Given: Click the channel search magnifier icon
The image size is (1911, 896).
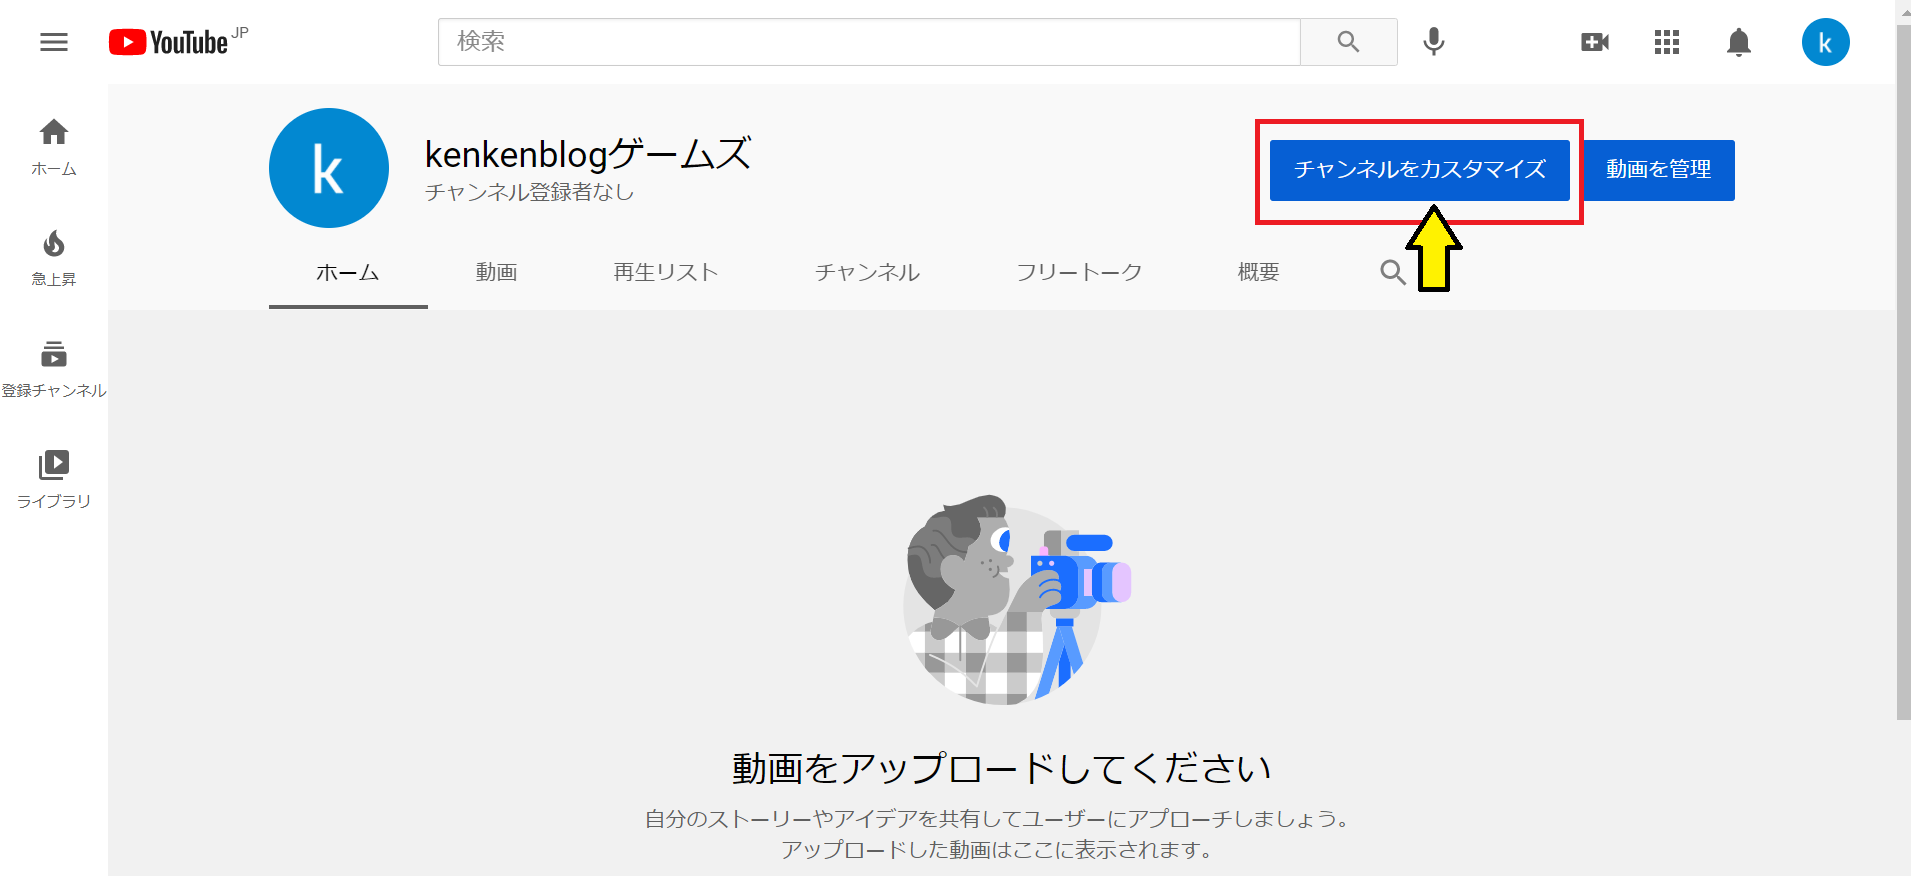Looking at the screenshot, I should click(1392, 272).
